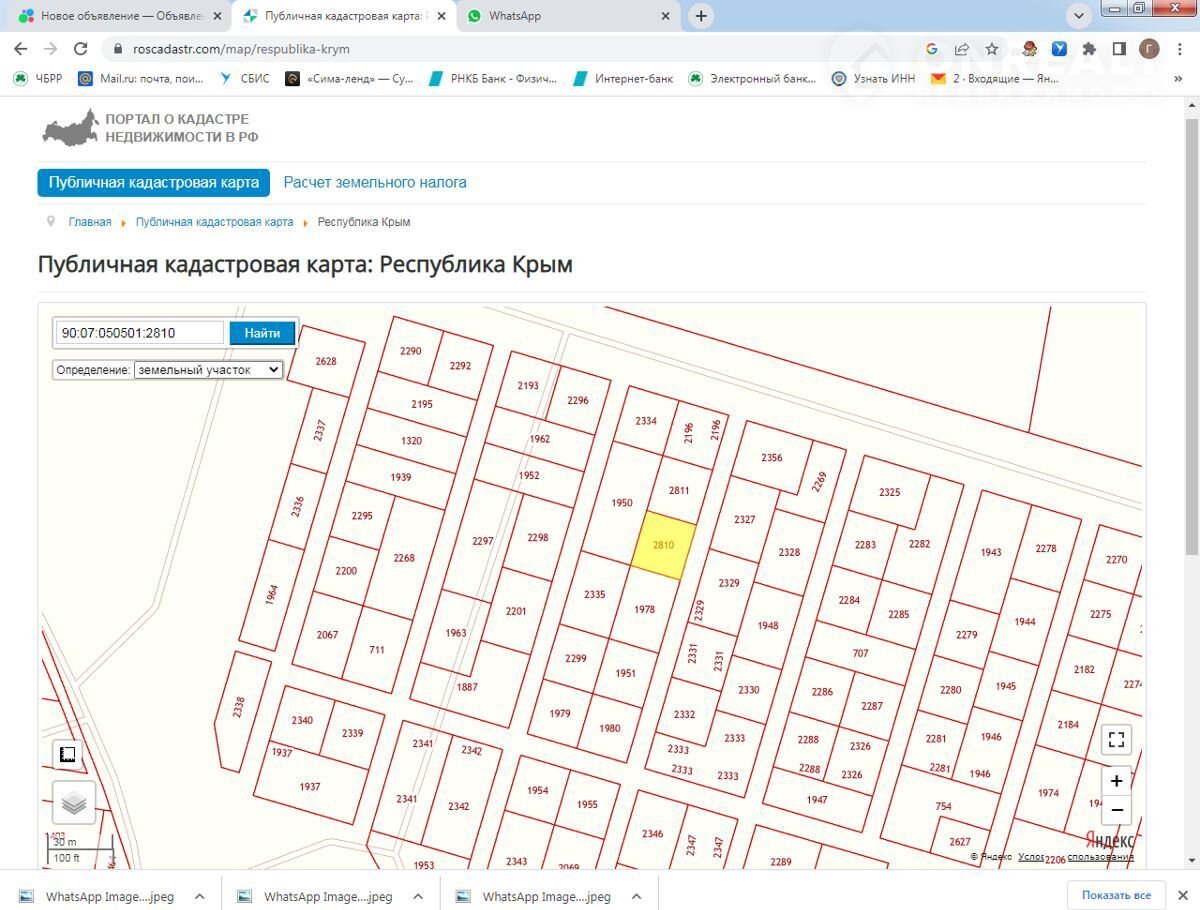Click the cadastral number search field
Screen dimensions: 1200x910
click(x=139, y=333)
